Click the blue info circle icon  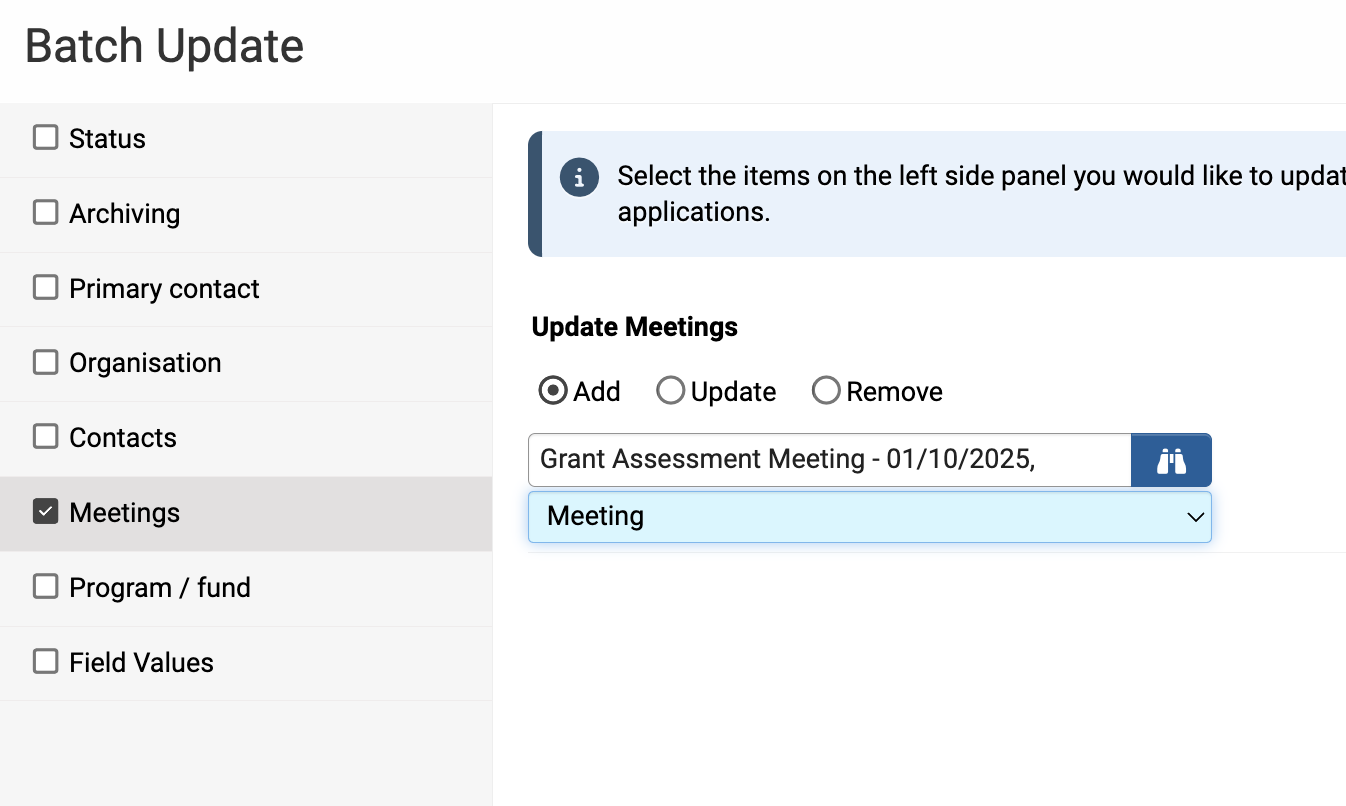click(x=579, y=178)
